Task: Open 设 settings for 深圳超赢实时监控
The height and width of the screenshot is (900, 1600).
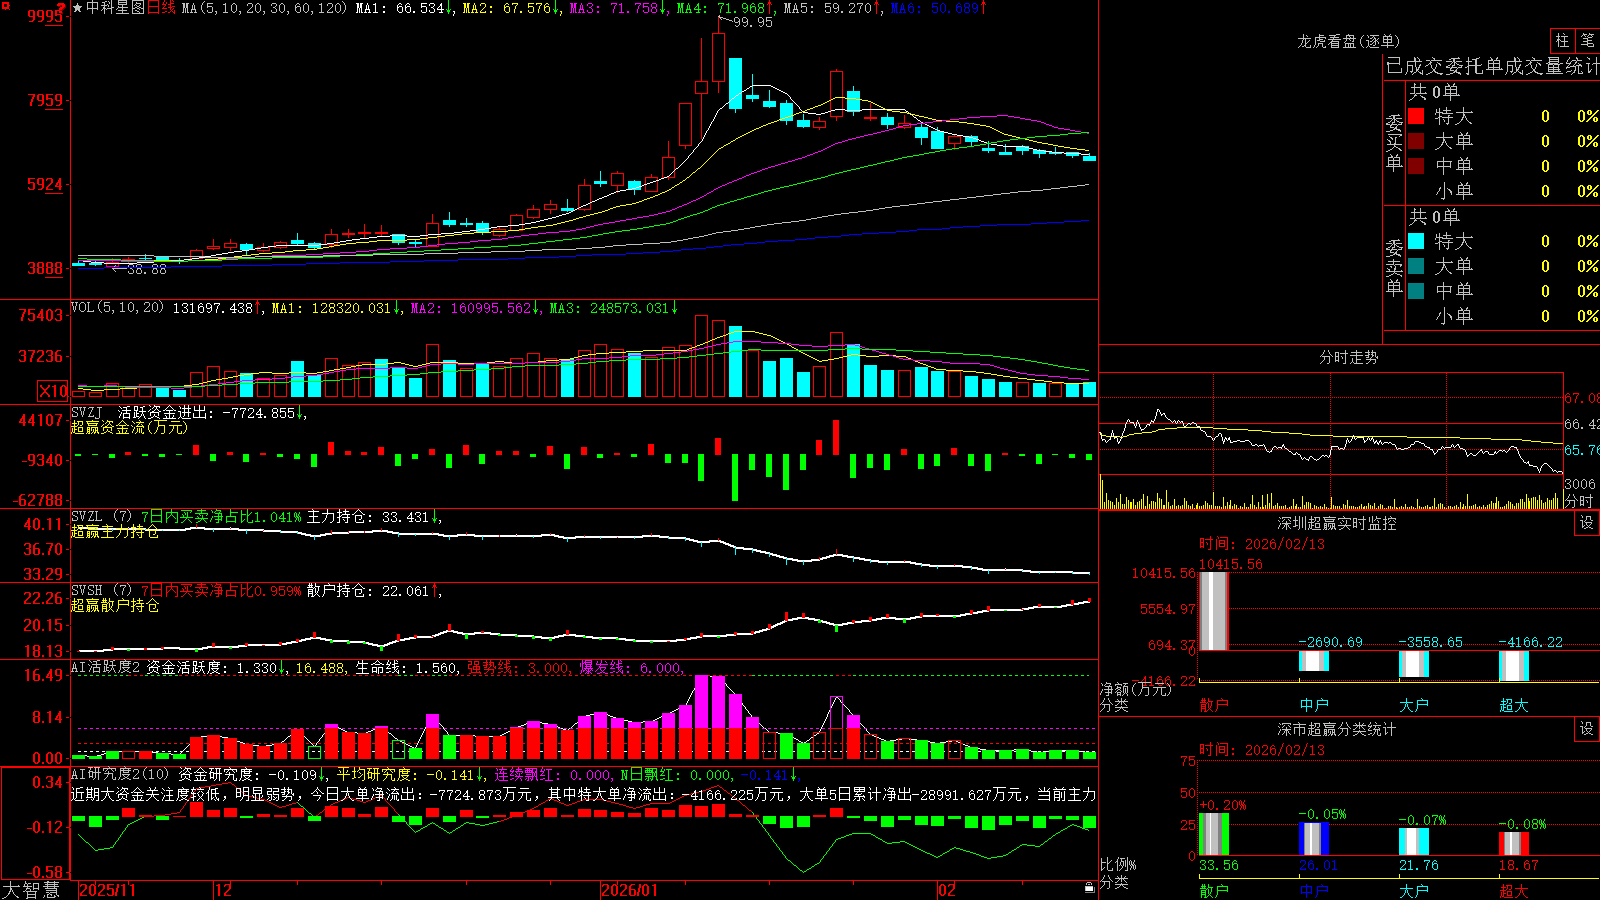Action: click(1587, 524)
